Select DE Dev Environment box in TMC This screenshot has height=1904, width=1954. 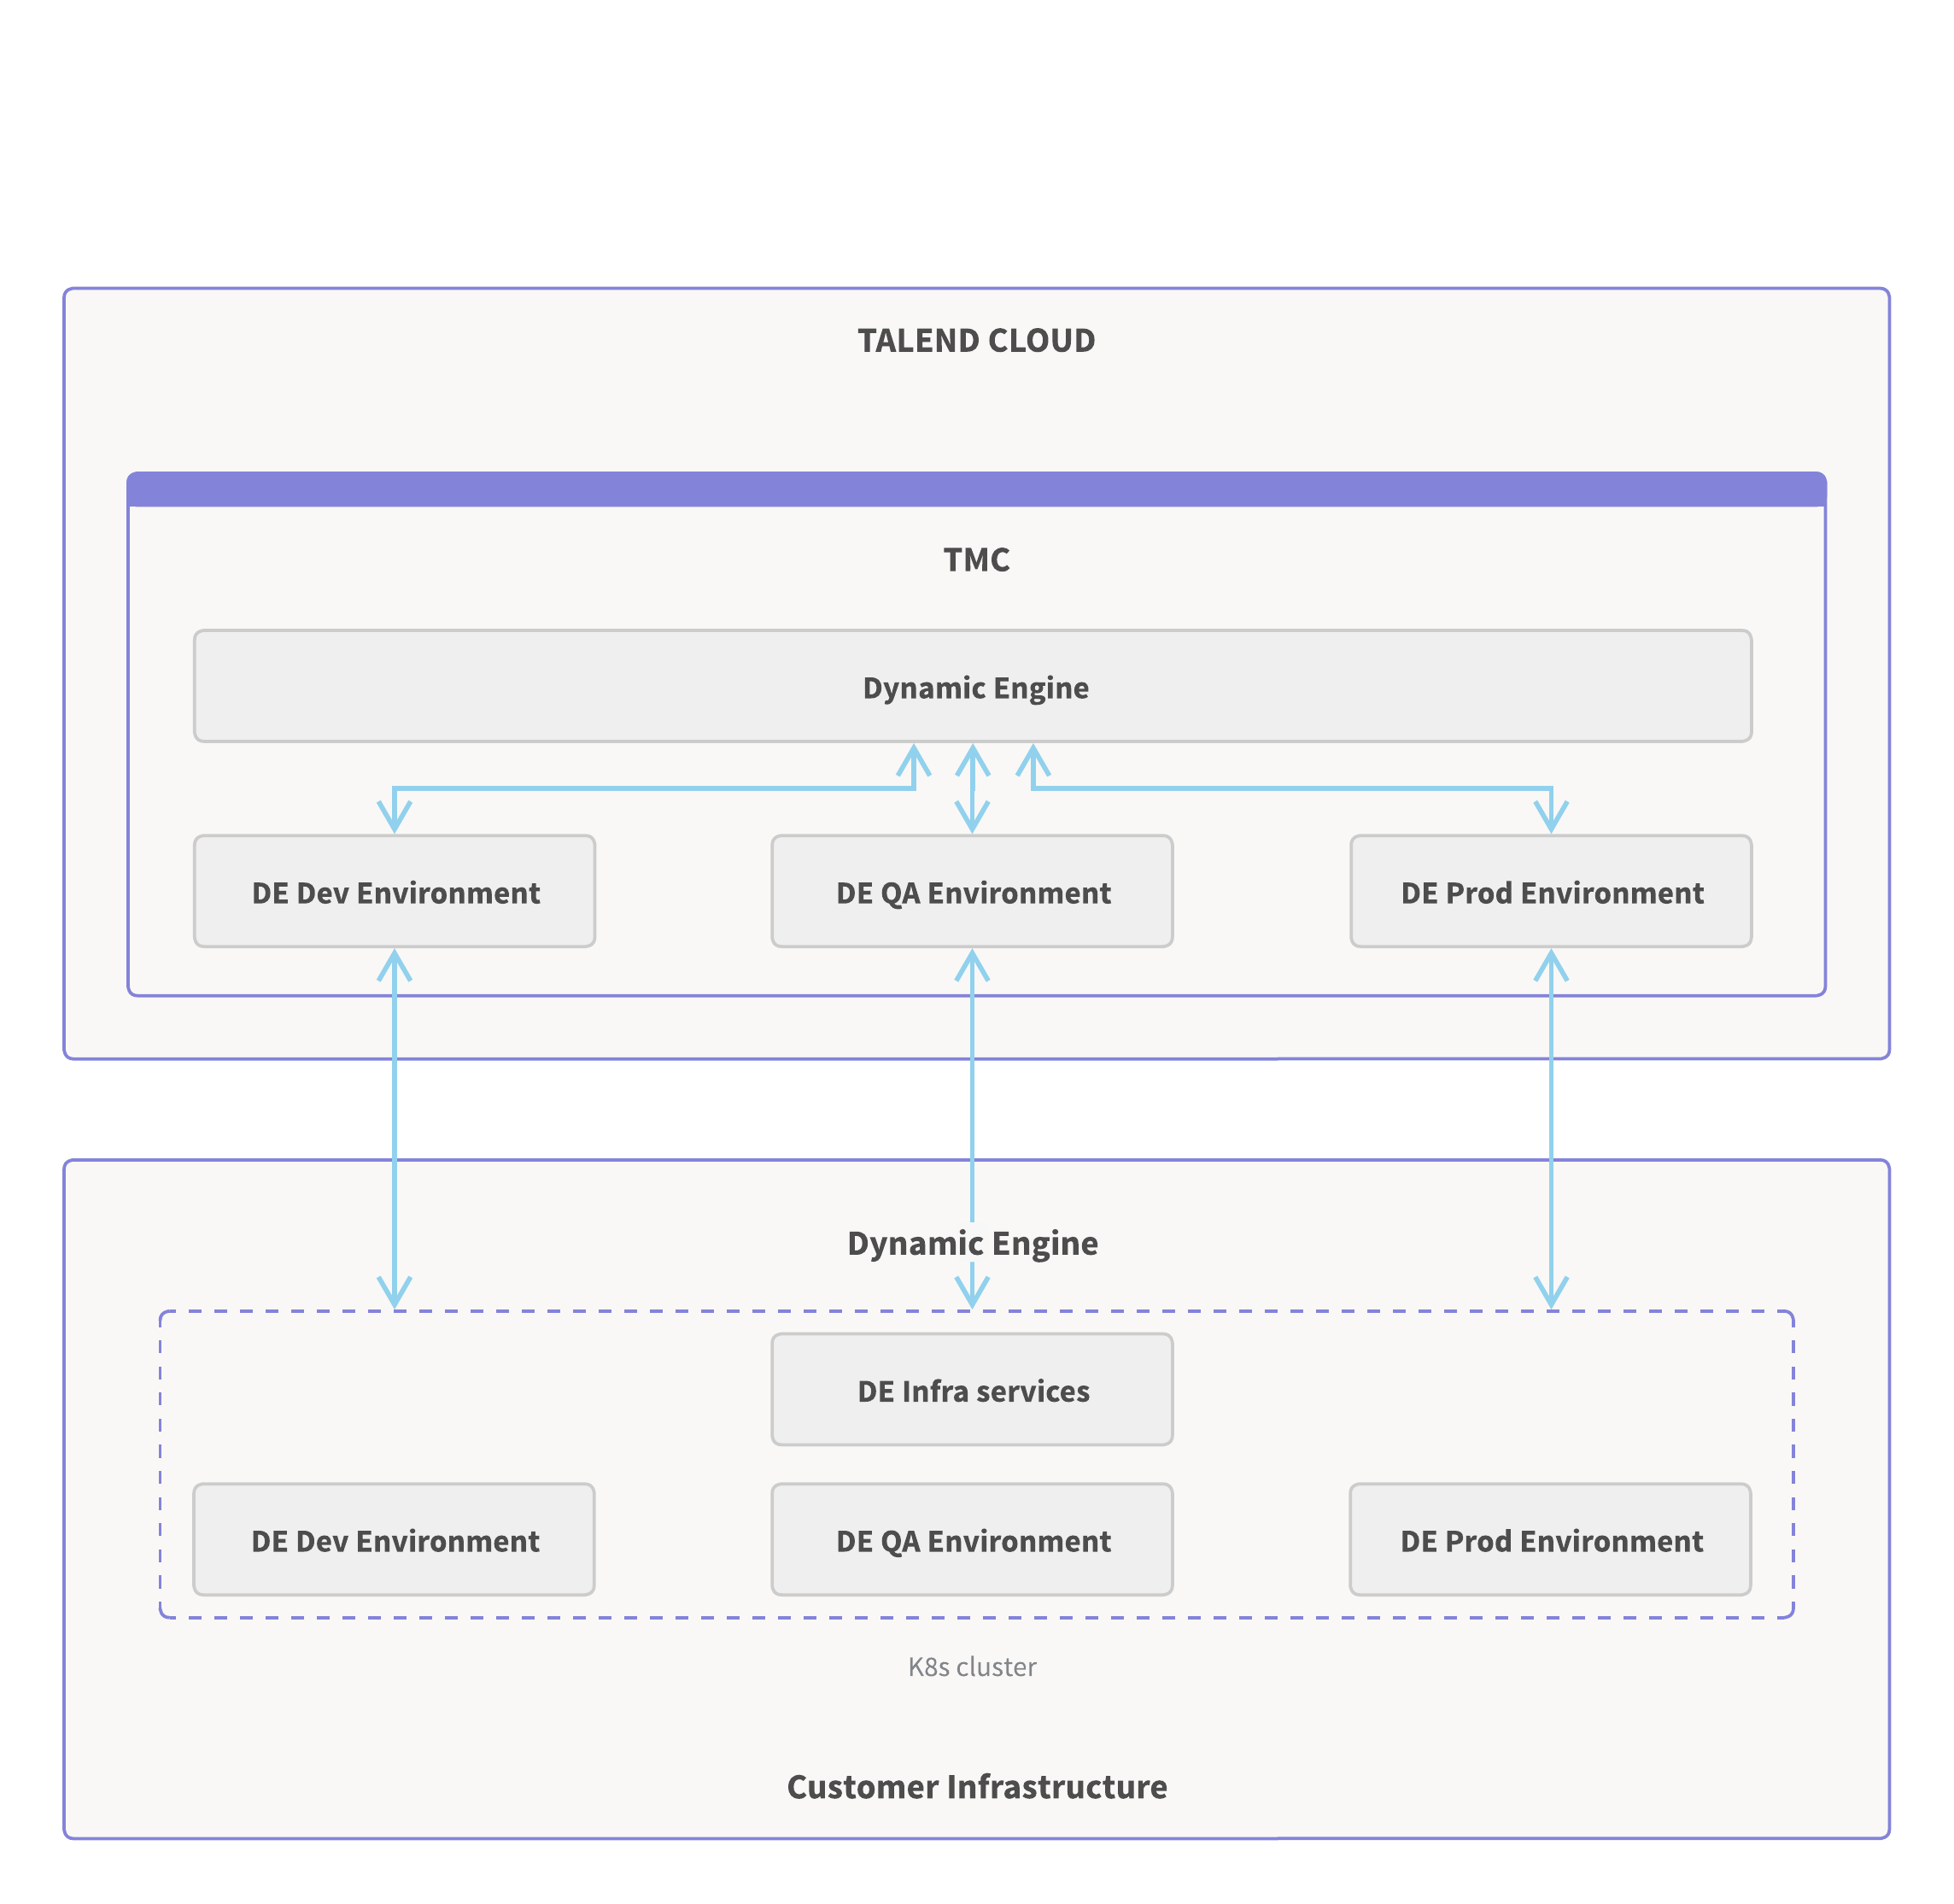click(x=394, y=891)
